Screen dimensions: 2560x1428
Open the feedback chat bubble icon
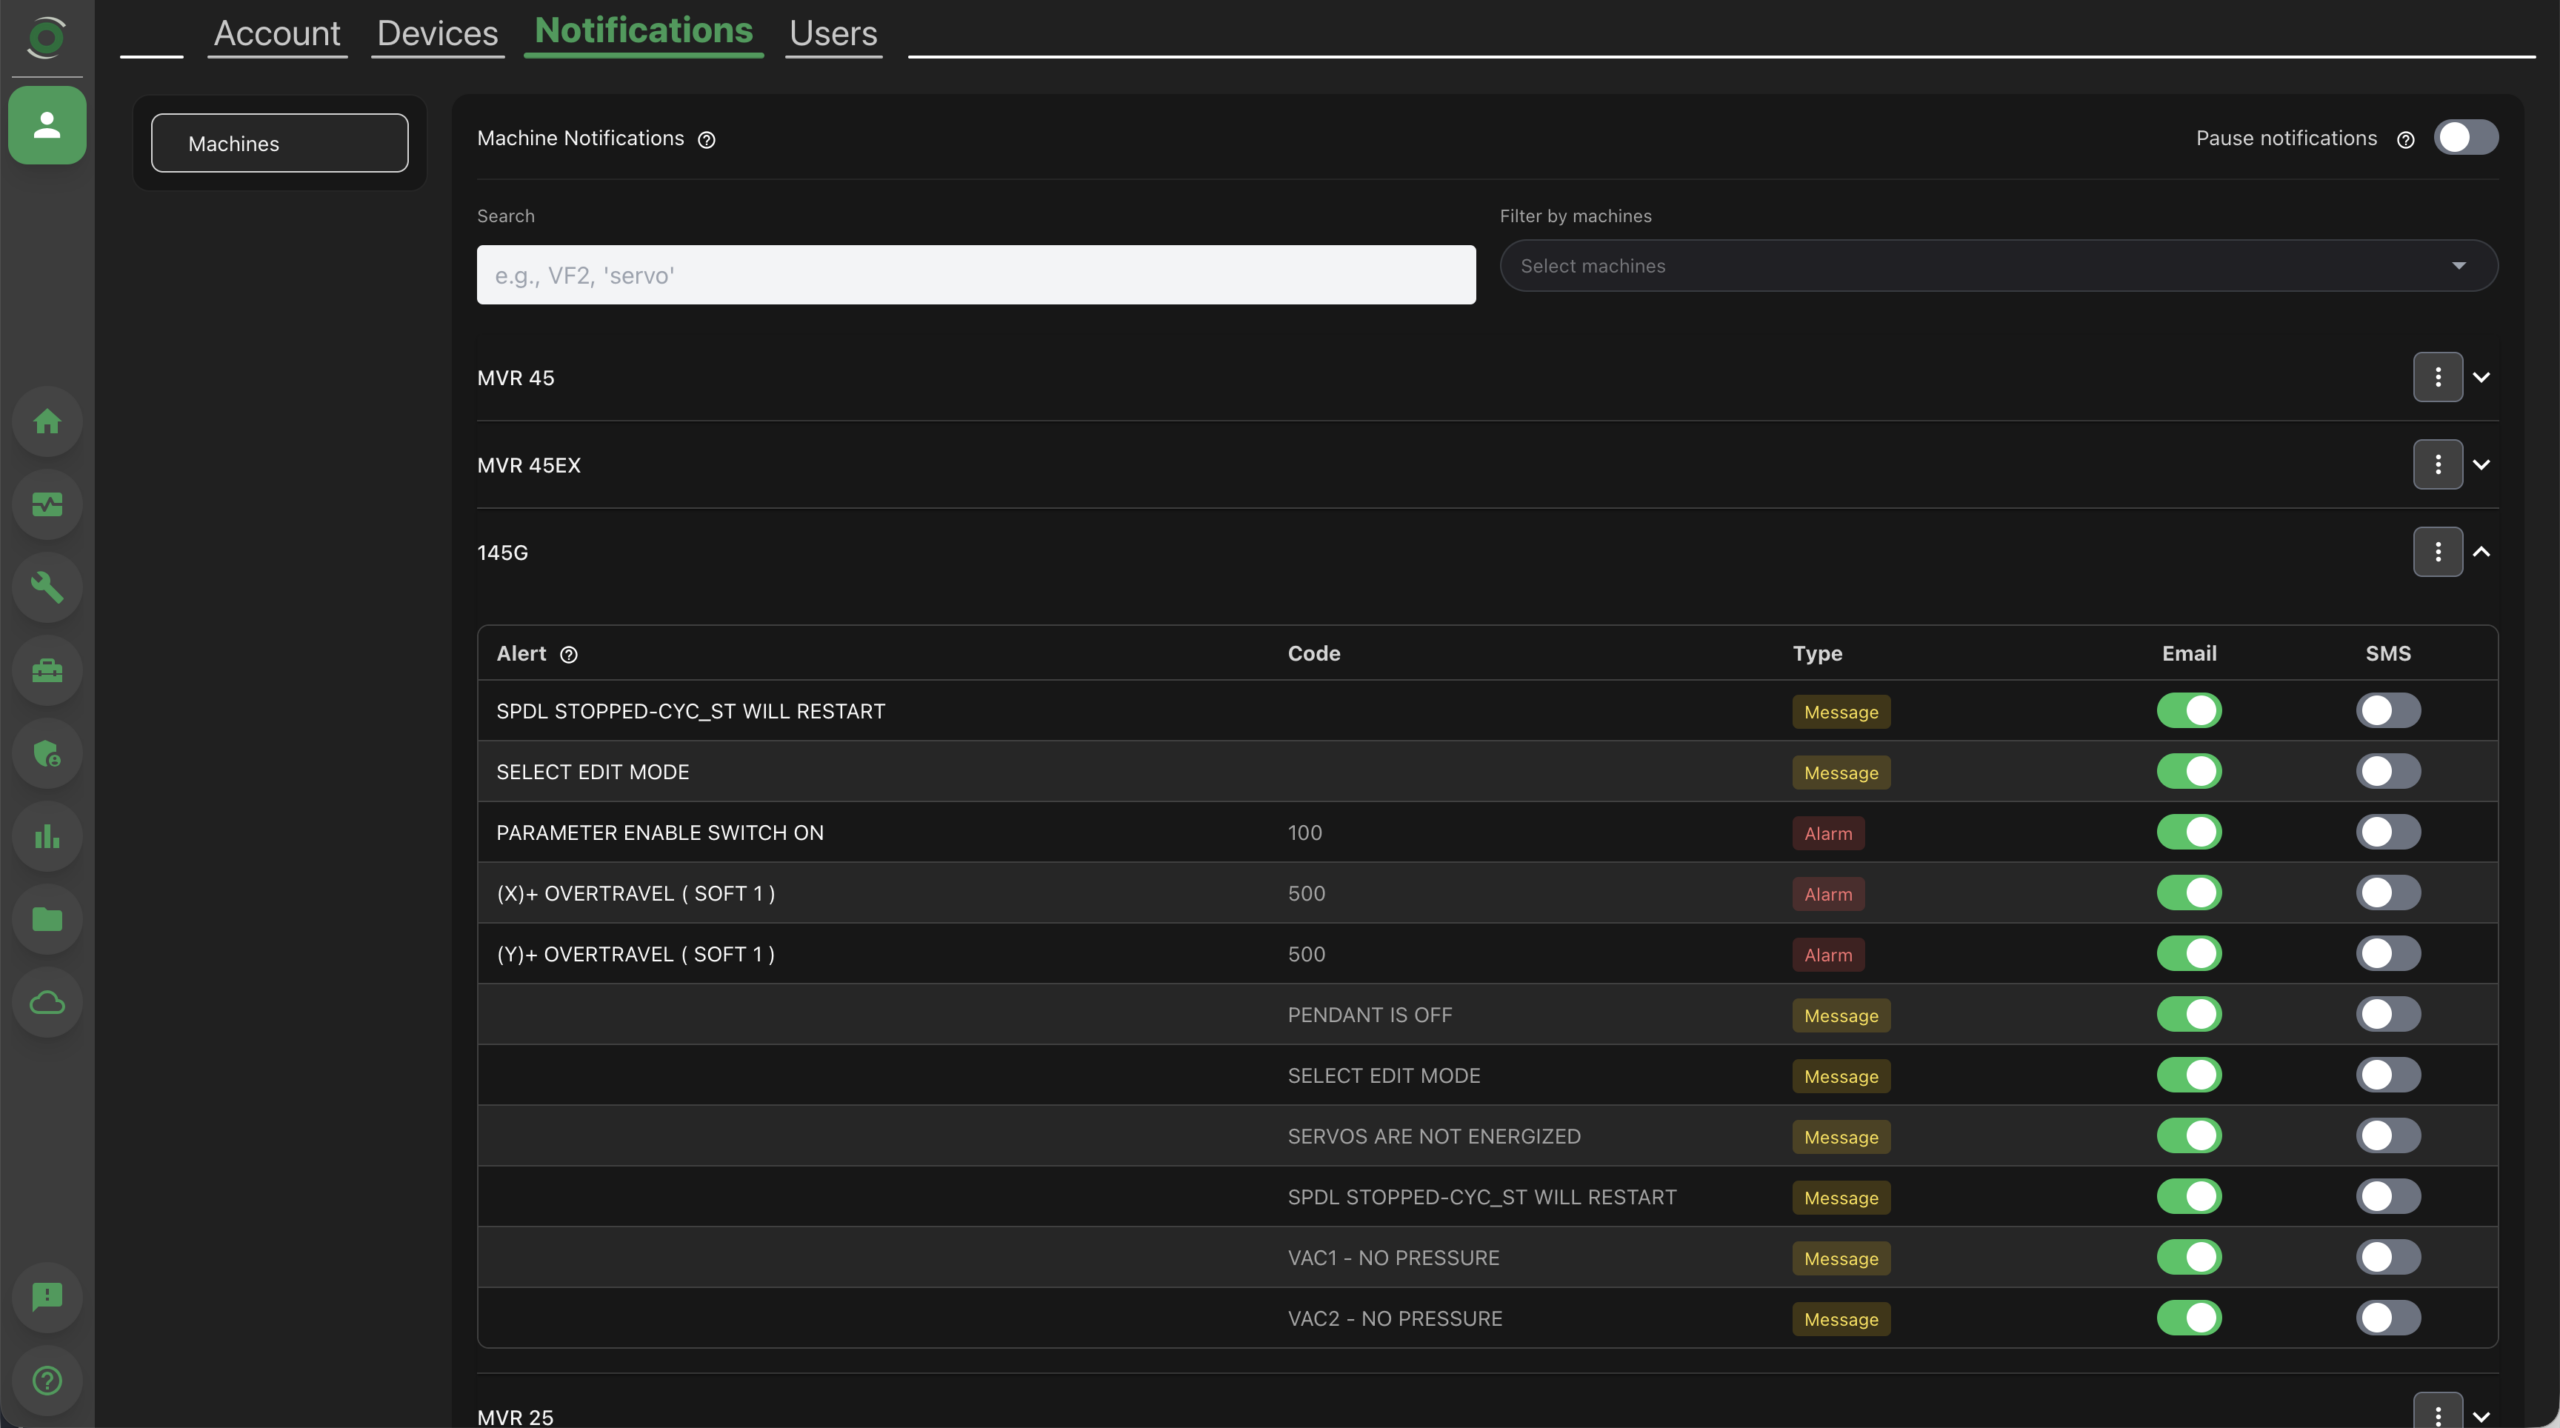point(47,1297)
